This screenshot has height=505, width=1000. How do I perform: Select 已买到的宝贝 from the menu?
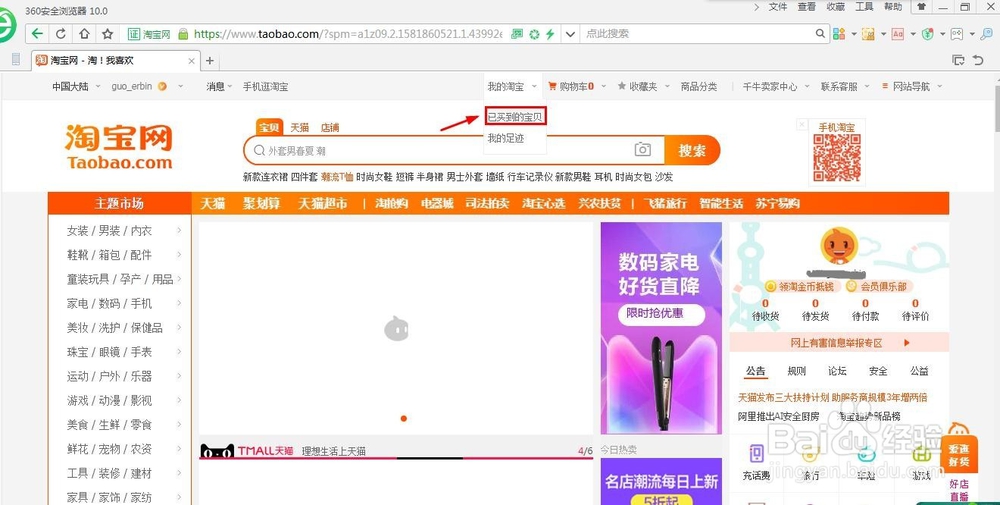(515, 117)
